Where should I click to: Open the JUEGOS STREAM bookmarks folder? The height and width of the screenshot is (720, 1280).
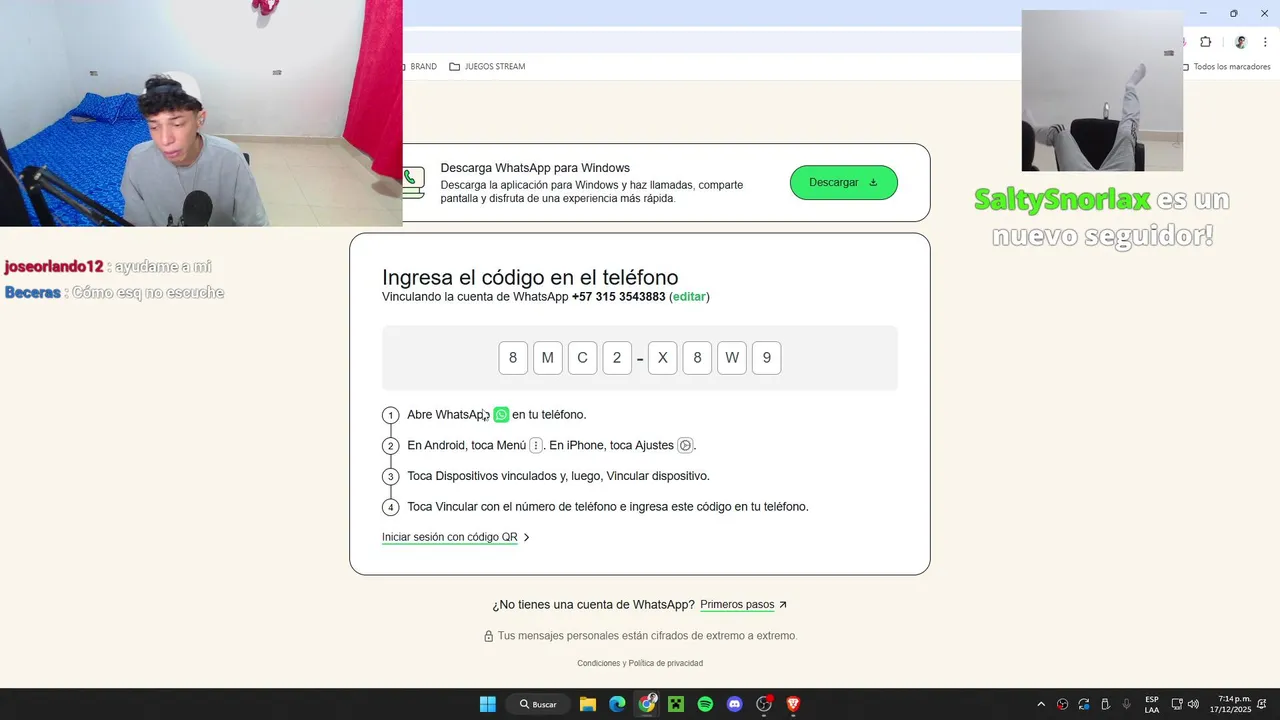487,66
